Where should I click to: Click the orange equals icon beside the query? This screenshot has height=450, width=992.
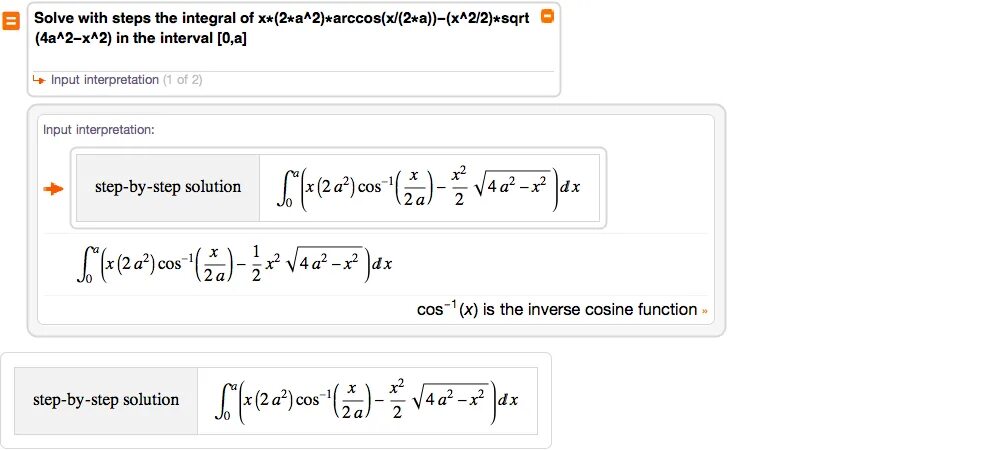11,21
